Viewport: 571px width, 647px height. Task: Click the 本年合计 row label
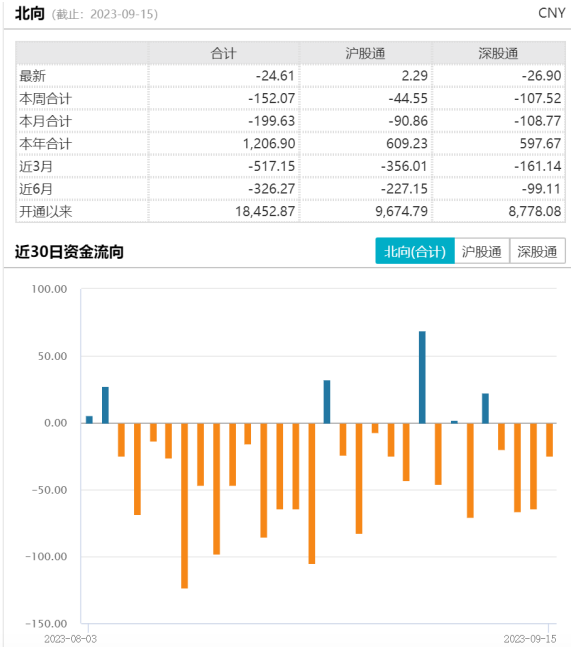[45, 144]
